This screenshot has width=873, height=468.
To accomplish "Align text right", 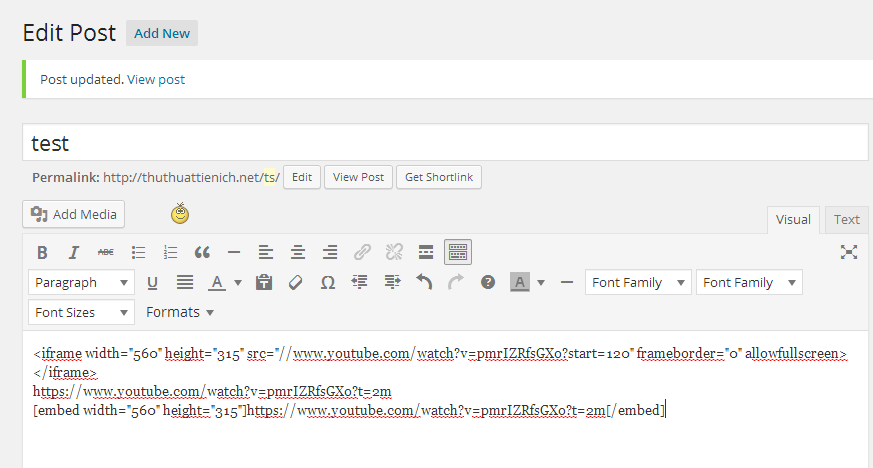I will [x=330, y=253].
